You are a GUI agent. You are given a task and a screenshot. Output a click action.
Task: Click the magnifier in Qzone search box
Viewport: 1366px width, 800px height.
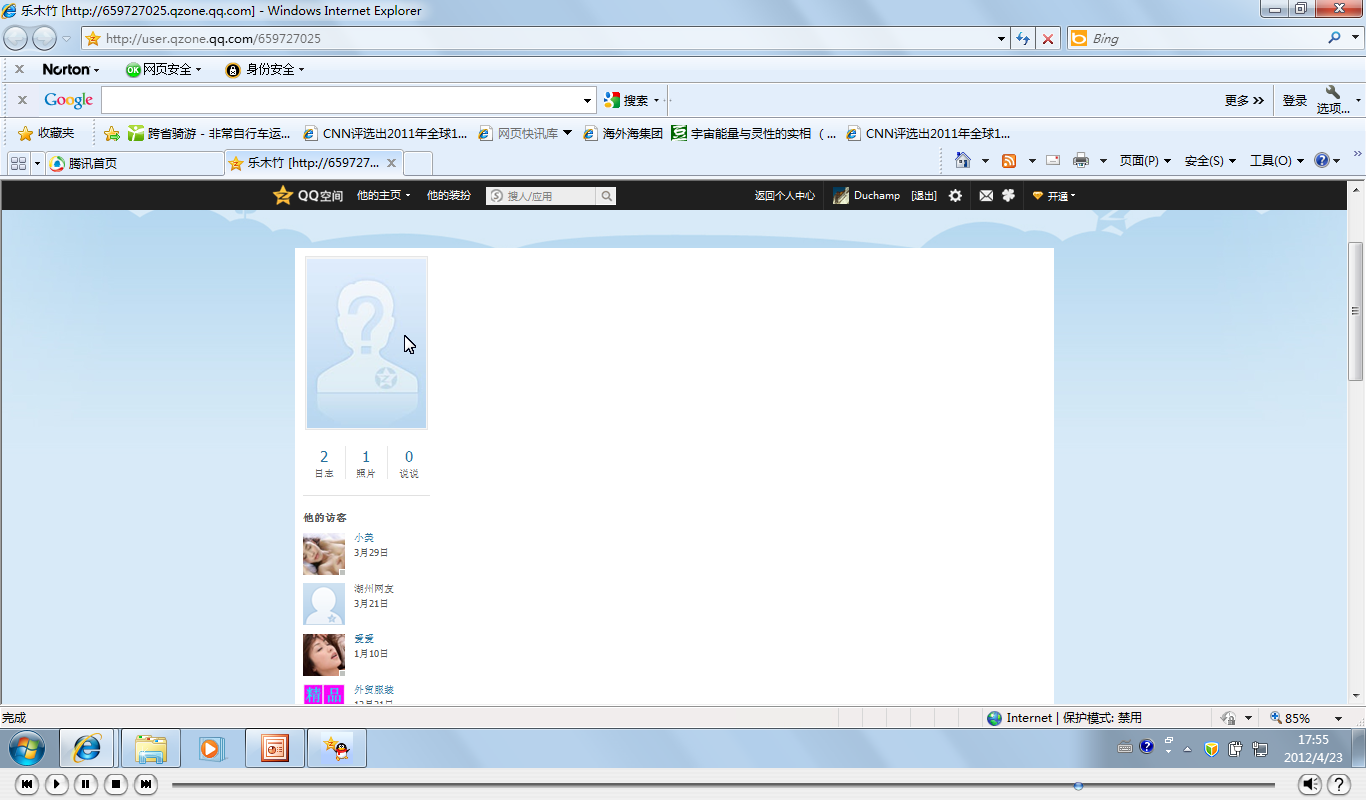point(606,196)
